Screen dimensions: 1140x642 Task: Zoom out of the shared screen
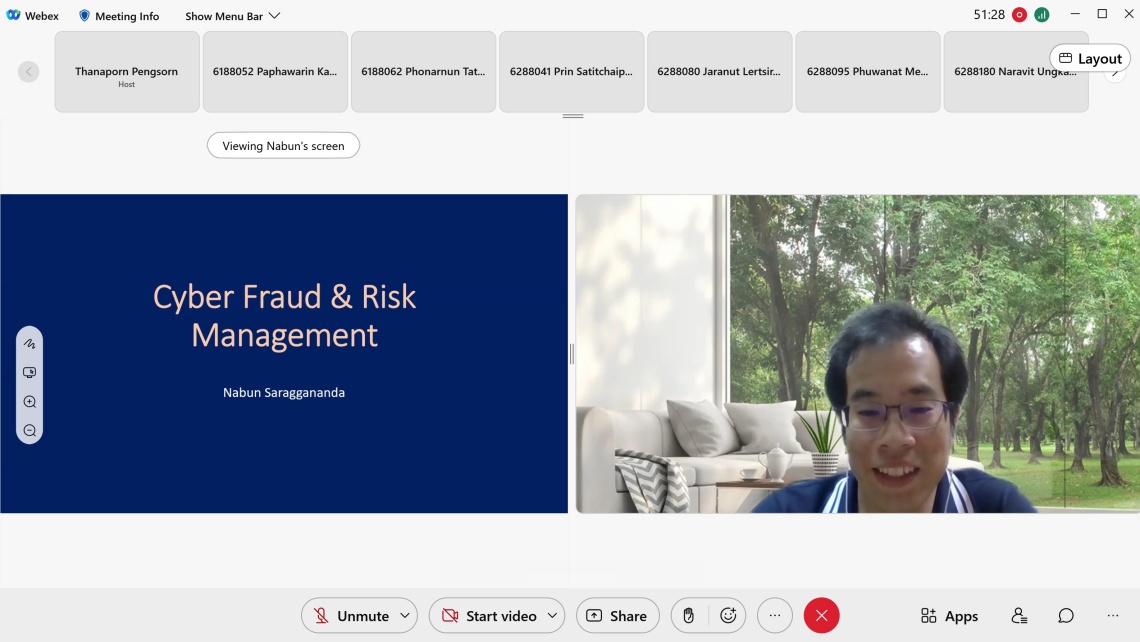(30, 431)
